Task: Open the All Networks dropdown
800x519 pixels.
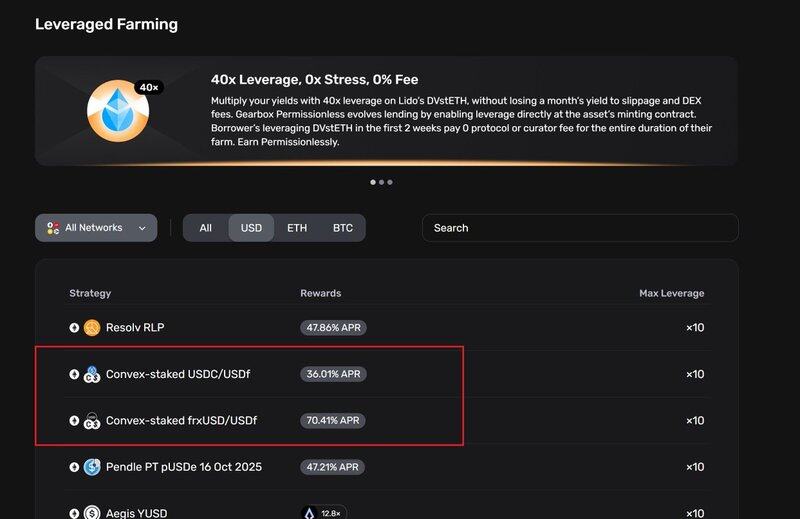Action: point(96,228)
